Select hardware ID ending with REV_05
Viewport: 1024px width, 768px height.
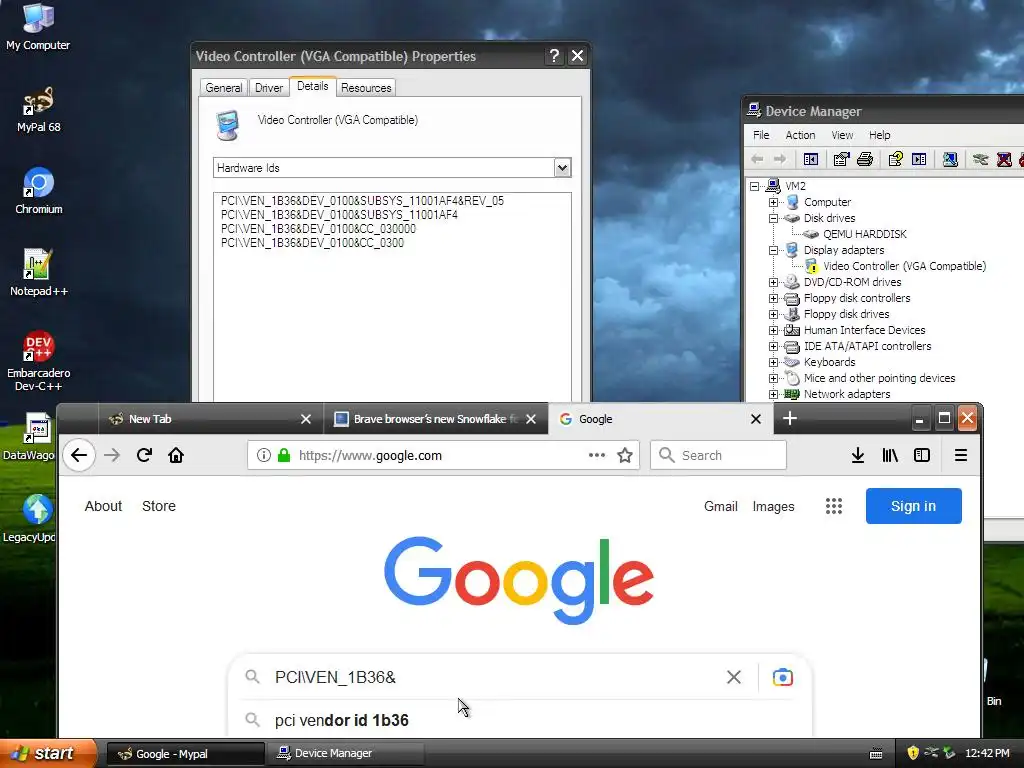click(x=362, y=200)
